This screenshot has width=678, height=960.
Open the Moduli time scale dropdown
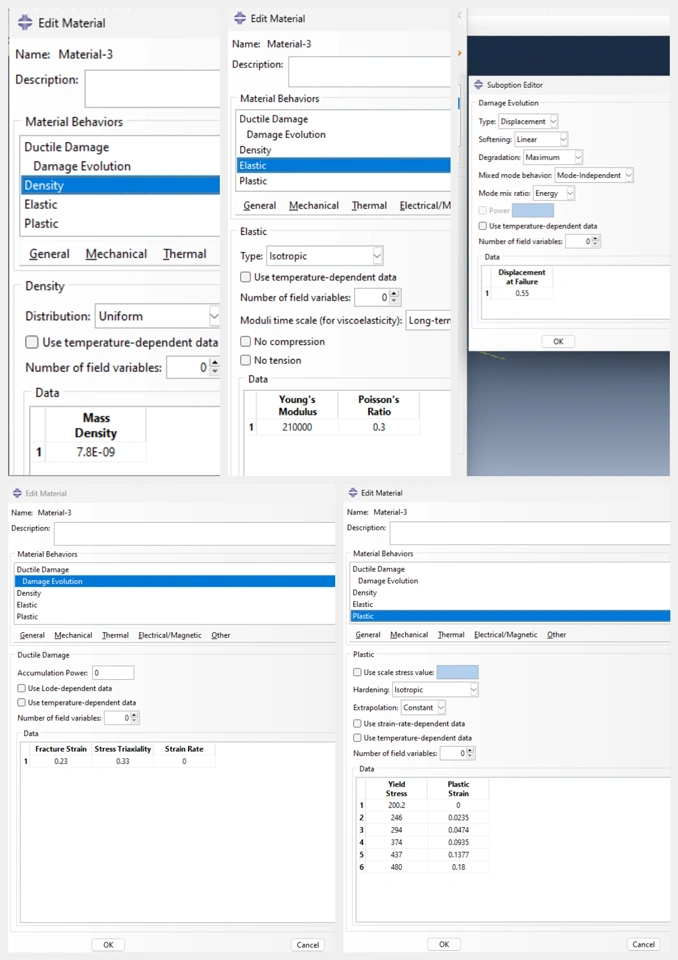[428, 320]
